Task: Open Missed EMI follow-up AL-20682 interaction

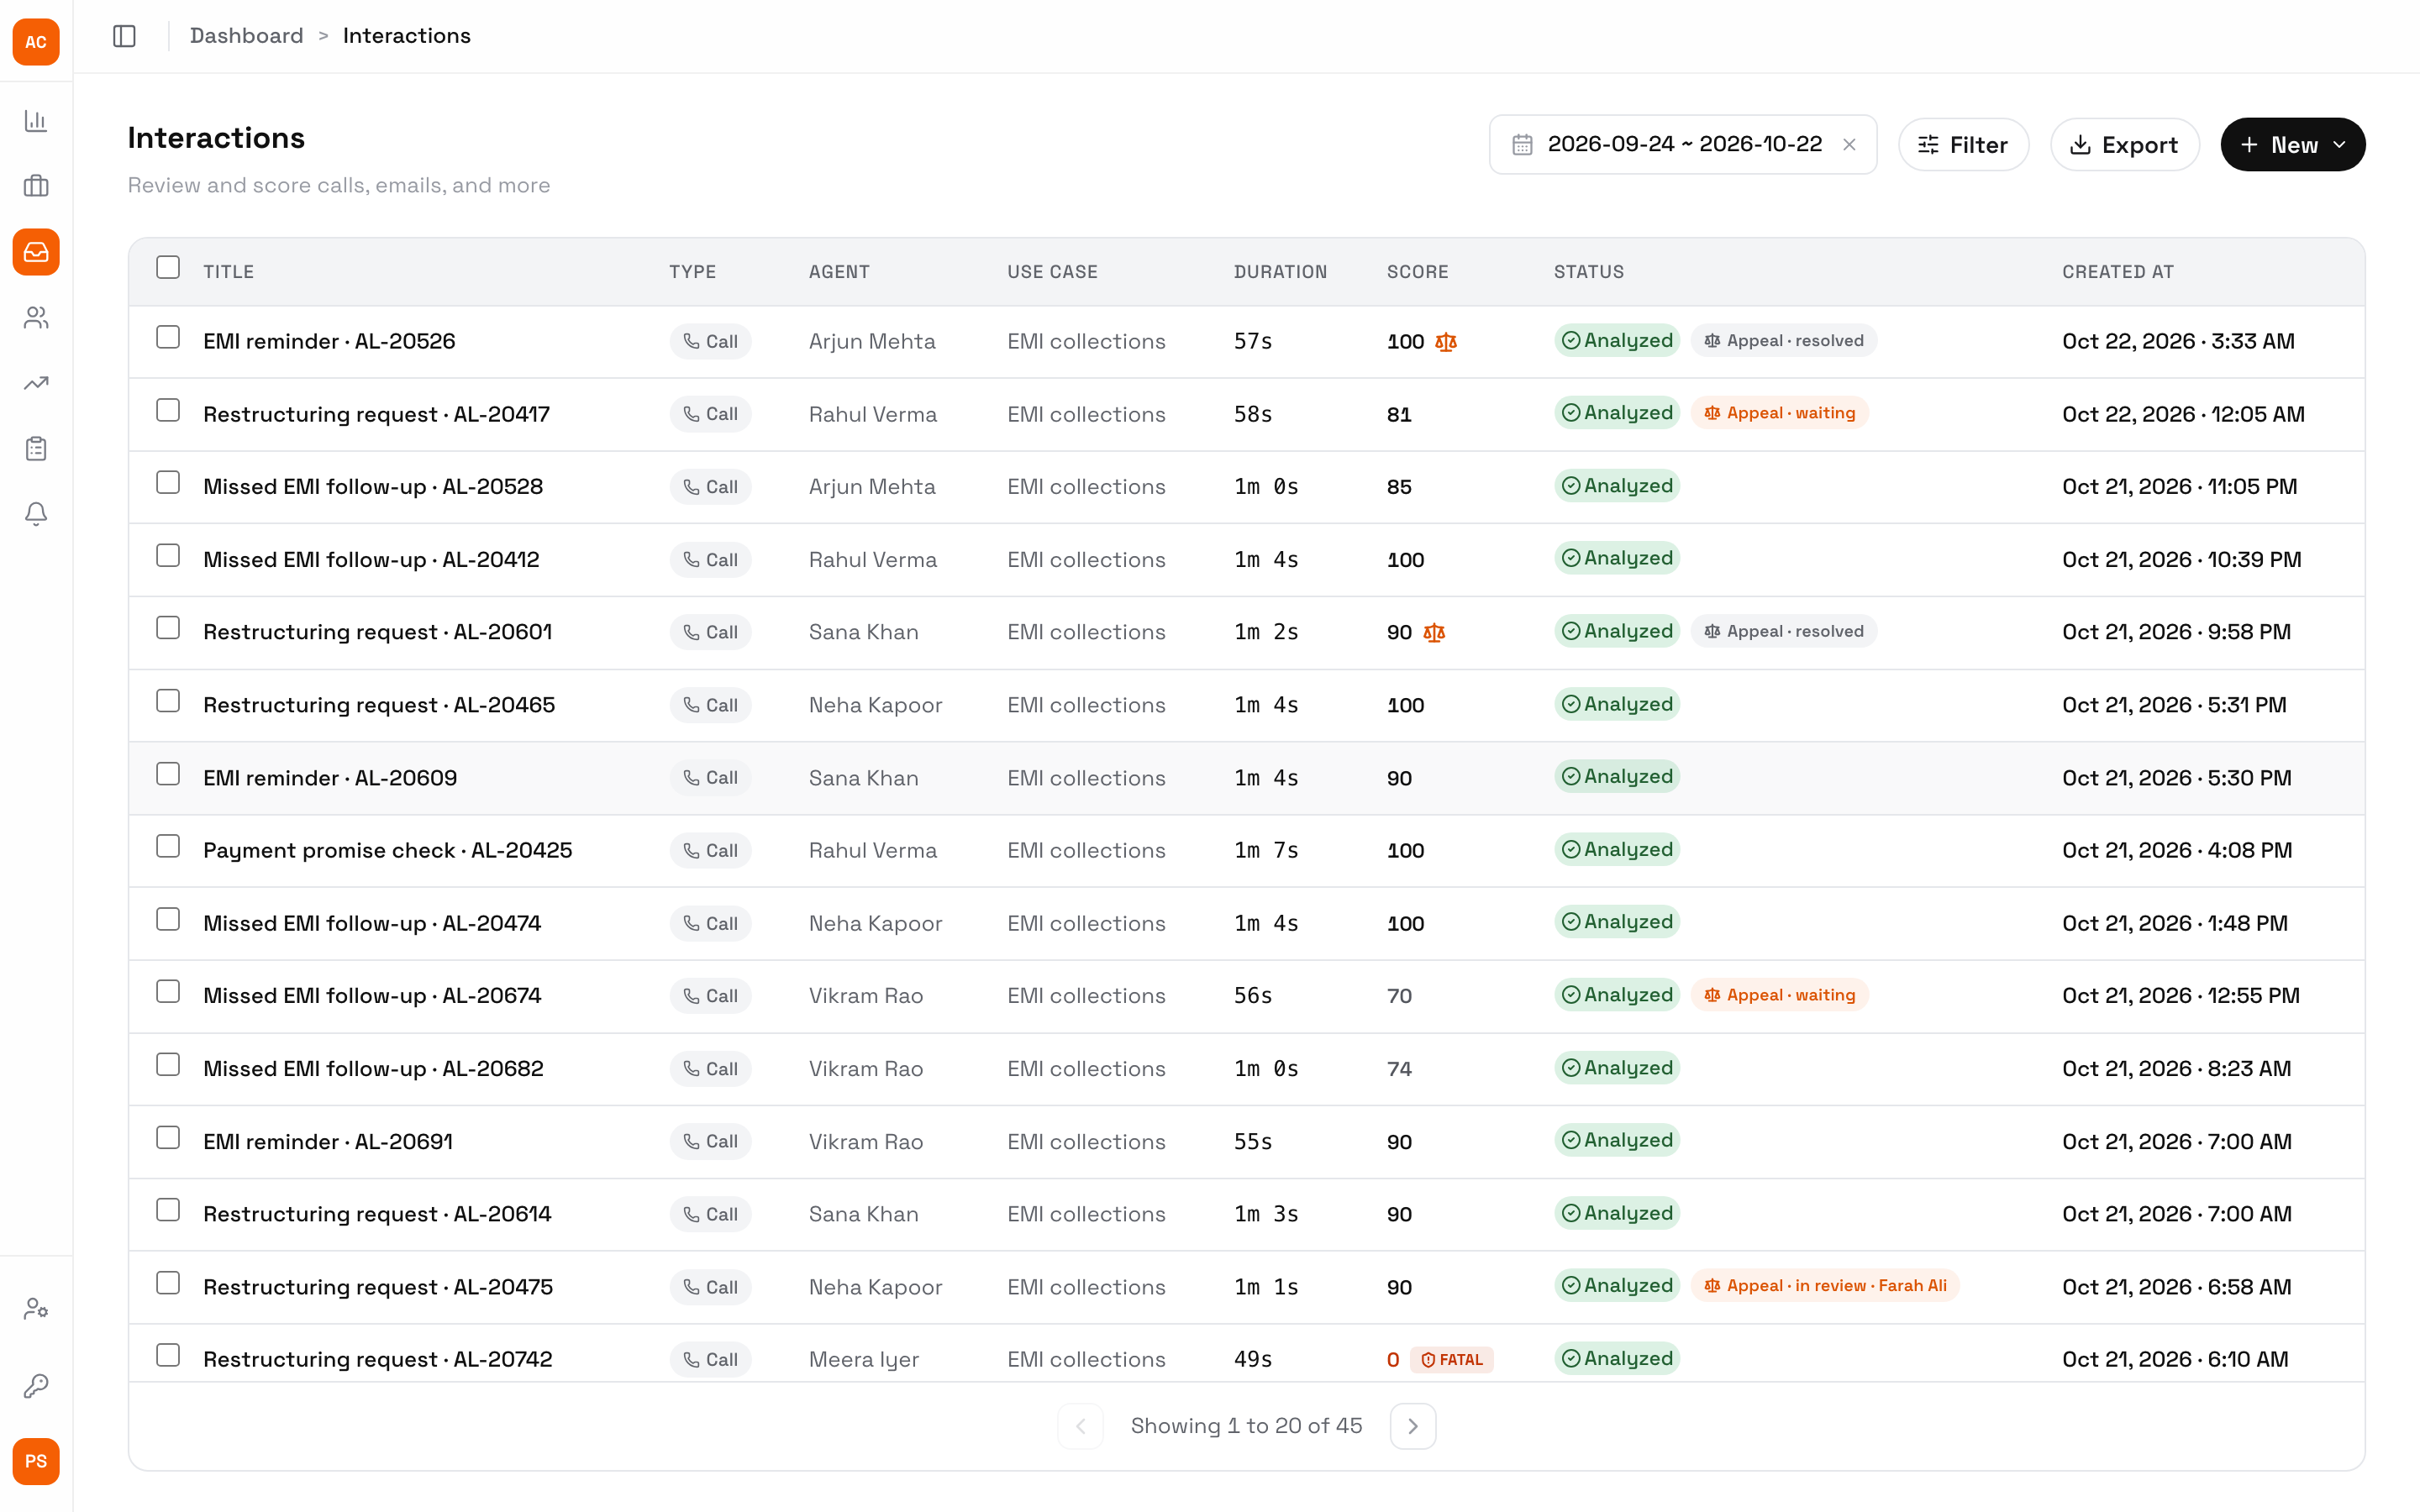Action: point(373,1069)
